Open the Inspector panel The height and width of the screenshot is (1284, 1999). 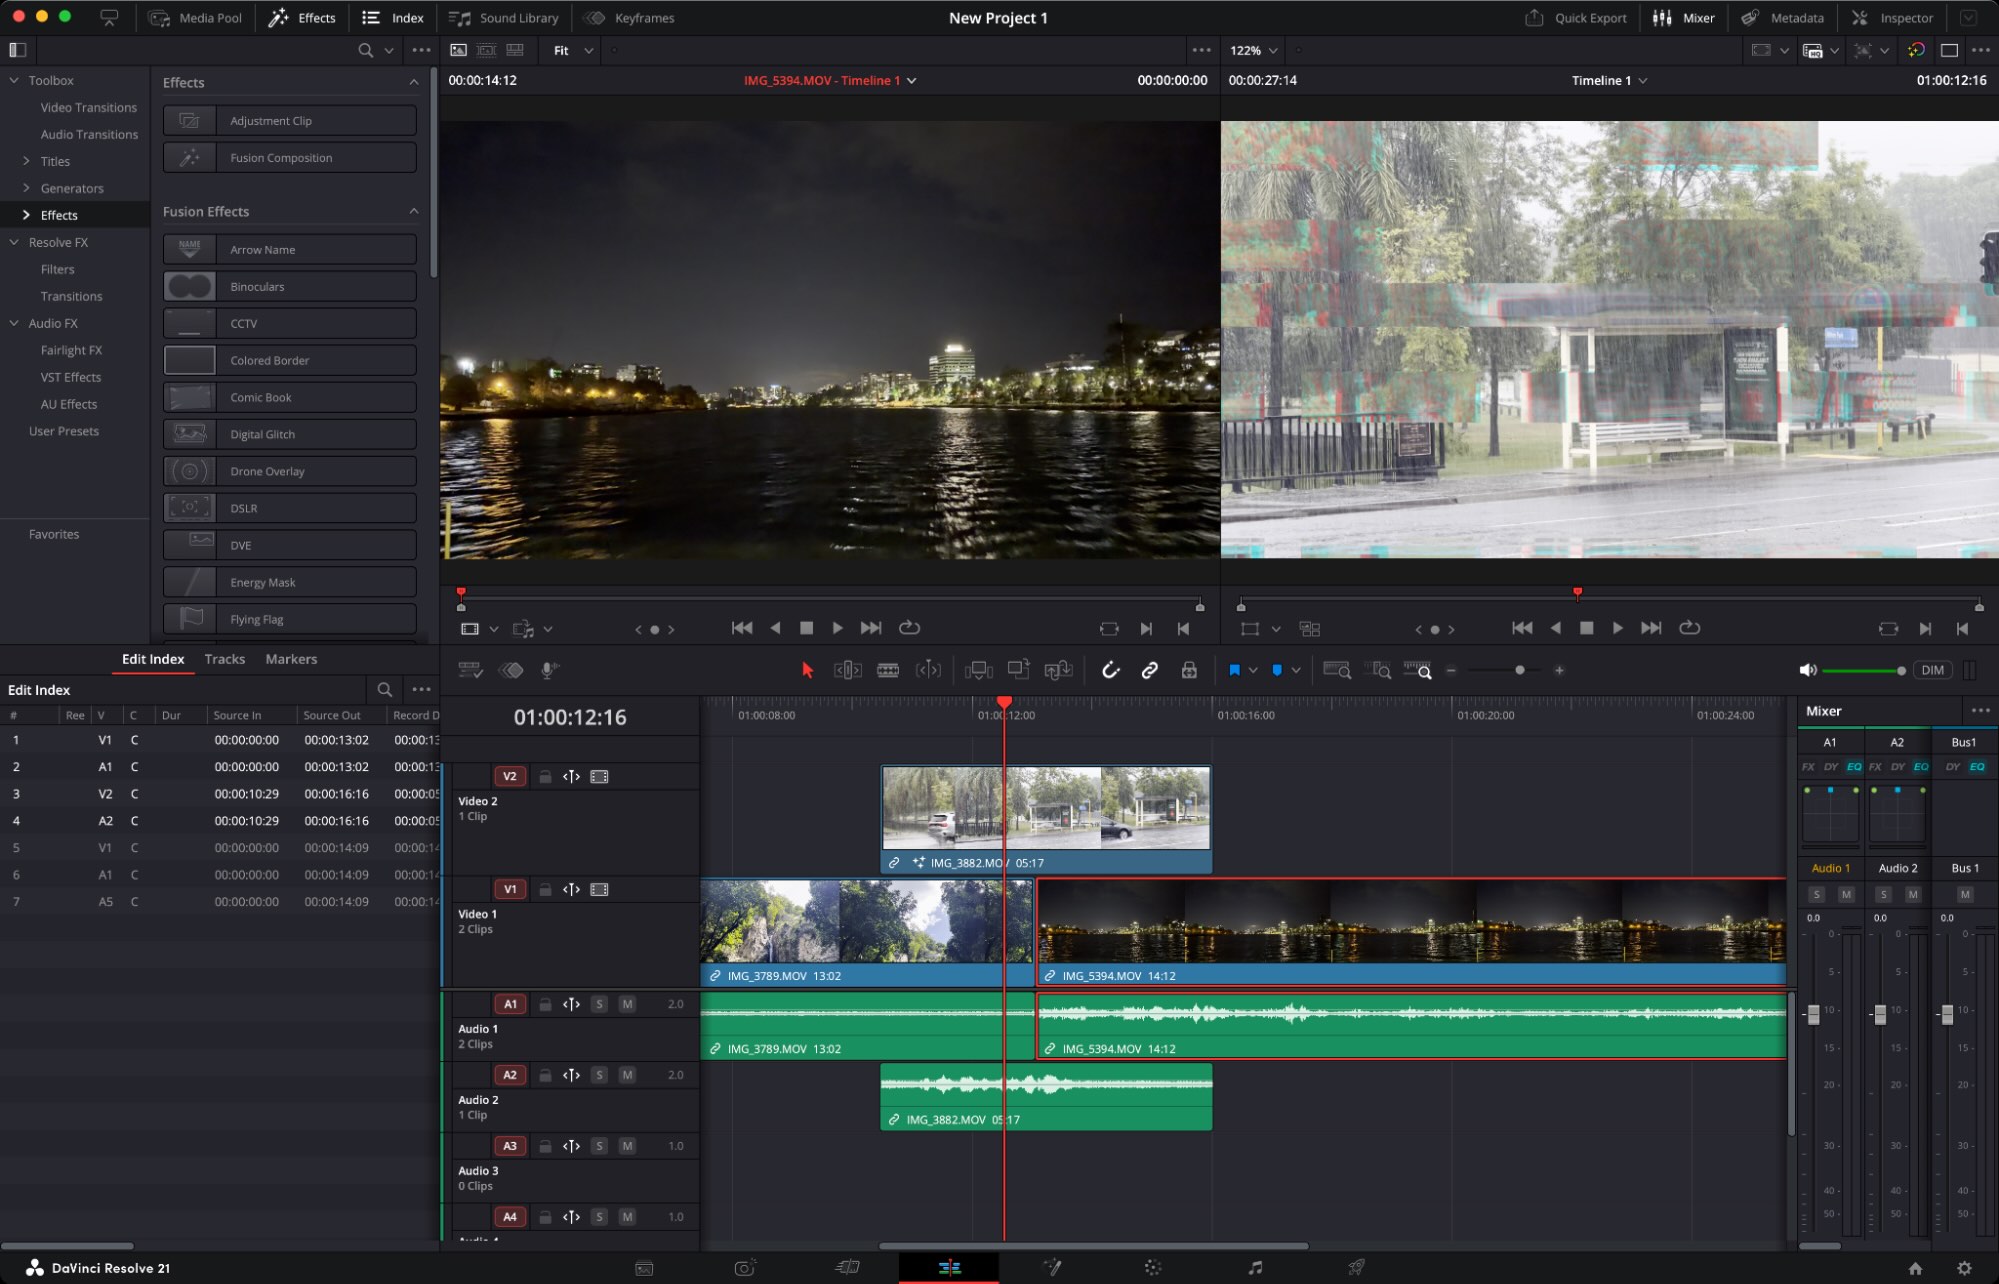1892,18
